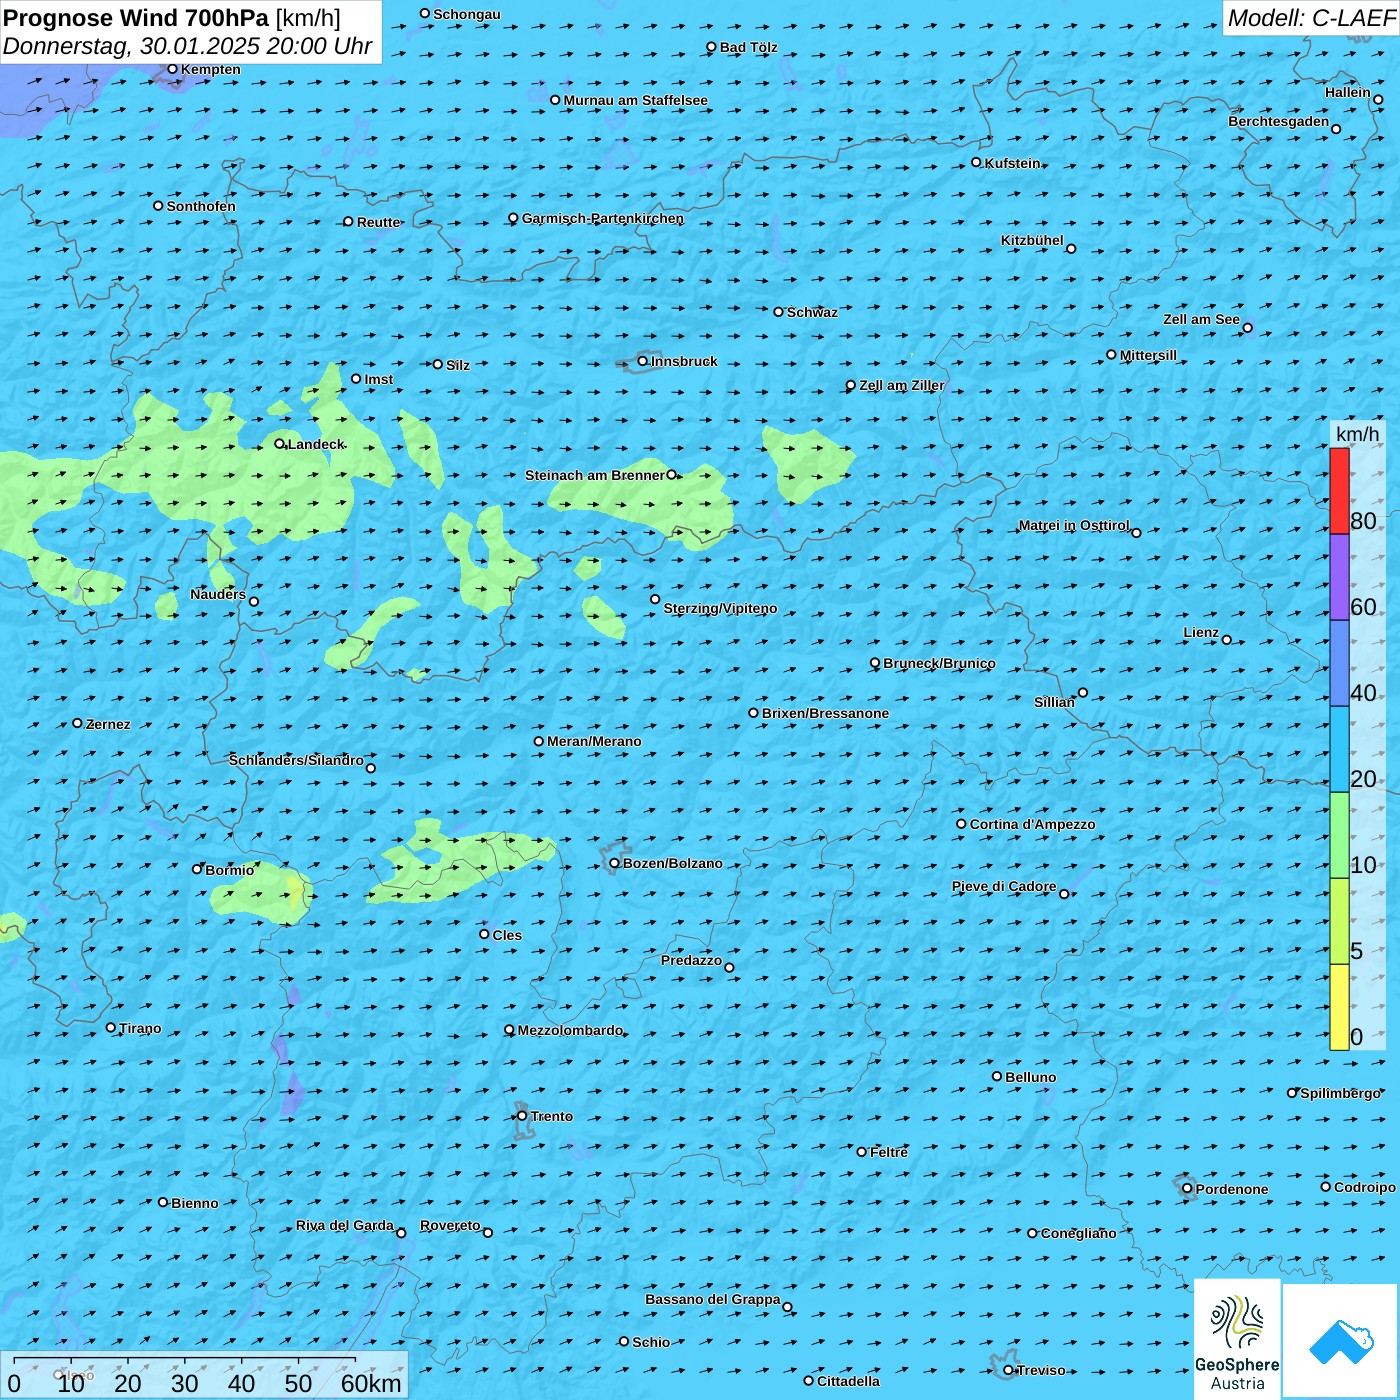1400x1400 pixels.
Task: Click the Lienz label
Action: point(1201,632)
